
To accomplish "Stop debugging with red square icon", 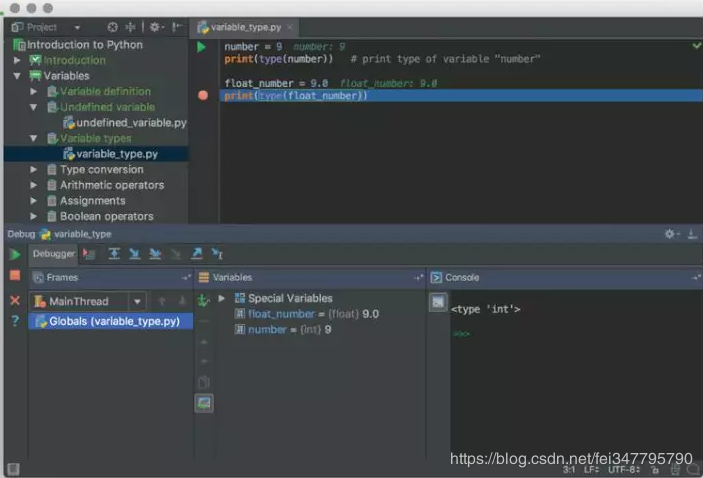I will (x=15, y=275).
